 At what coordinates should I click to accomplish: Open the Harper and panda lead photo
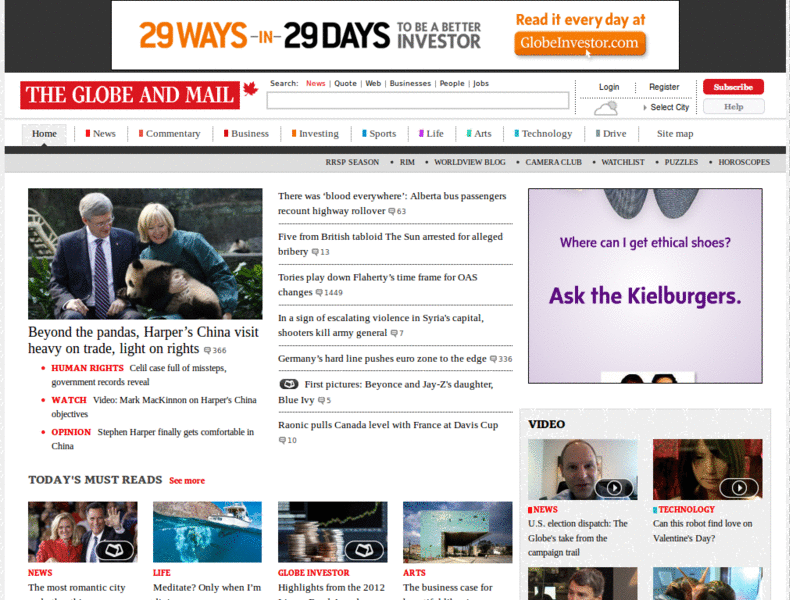pos(145,254)
